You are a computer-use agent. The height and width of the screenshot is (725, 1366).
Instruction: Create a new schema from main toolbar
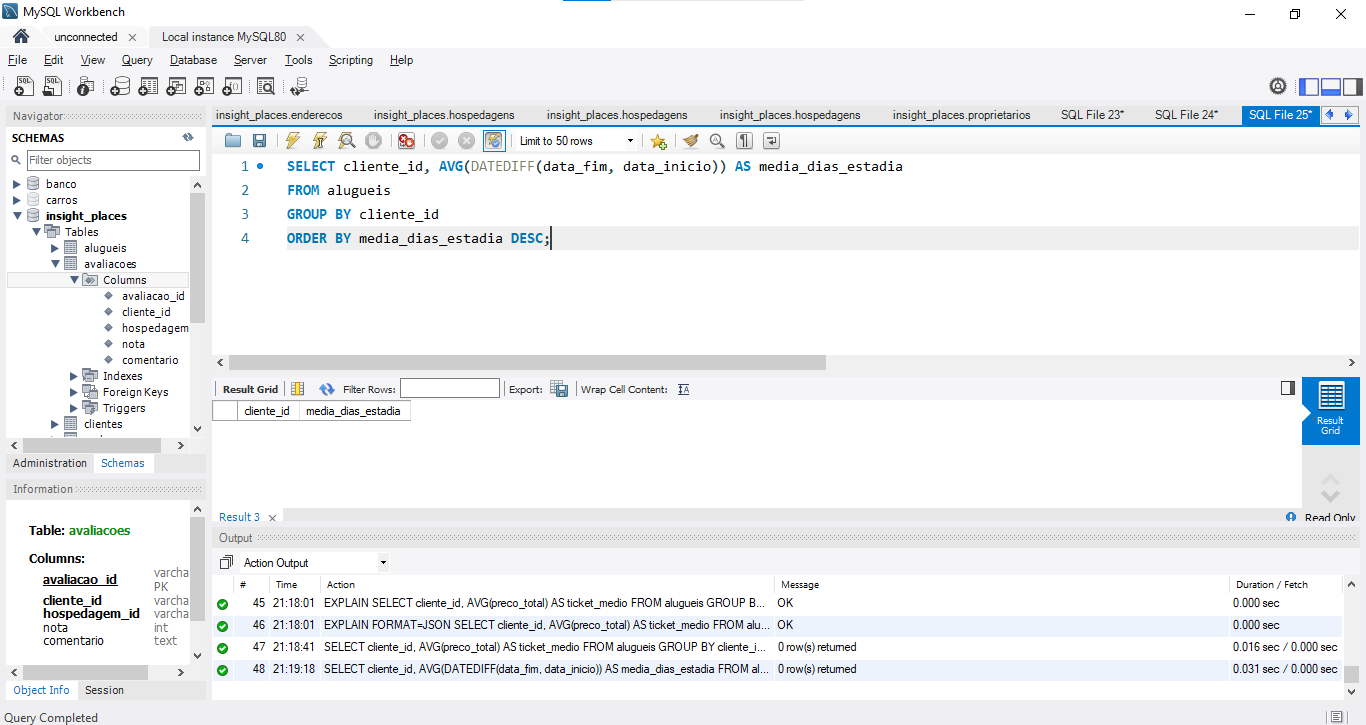tap(120, 87)
